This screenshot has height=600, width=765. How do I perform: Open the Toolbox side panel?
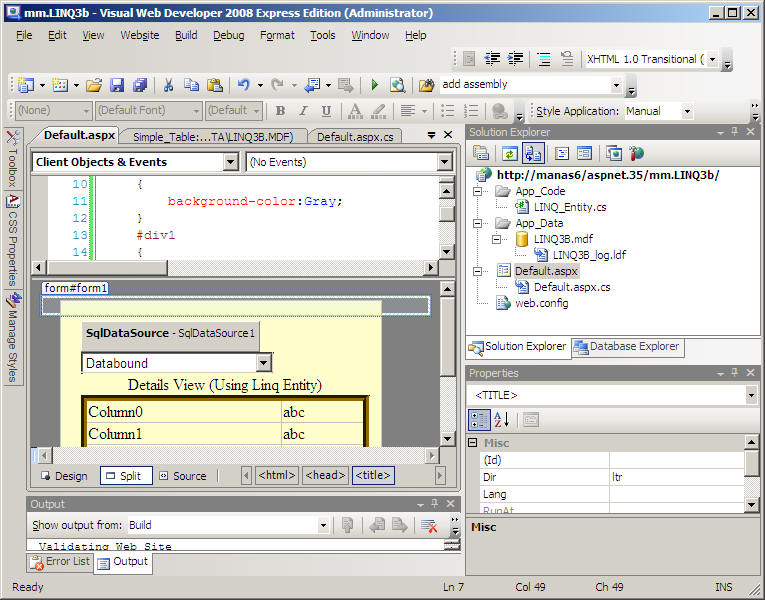[13, 159]
